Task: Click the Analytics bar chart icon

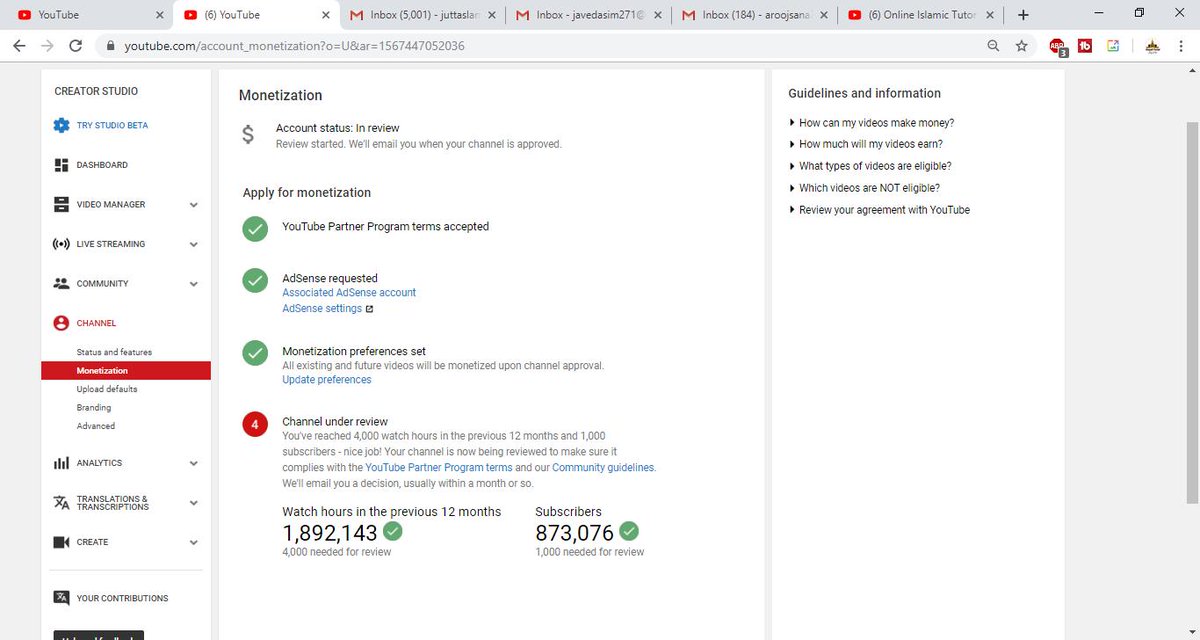Action: pos(61,463)
